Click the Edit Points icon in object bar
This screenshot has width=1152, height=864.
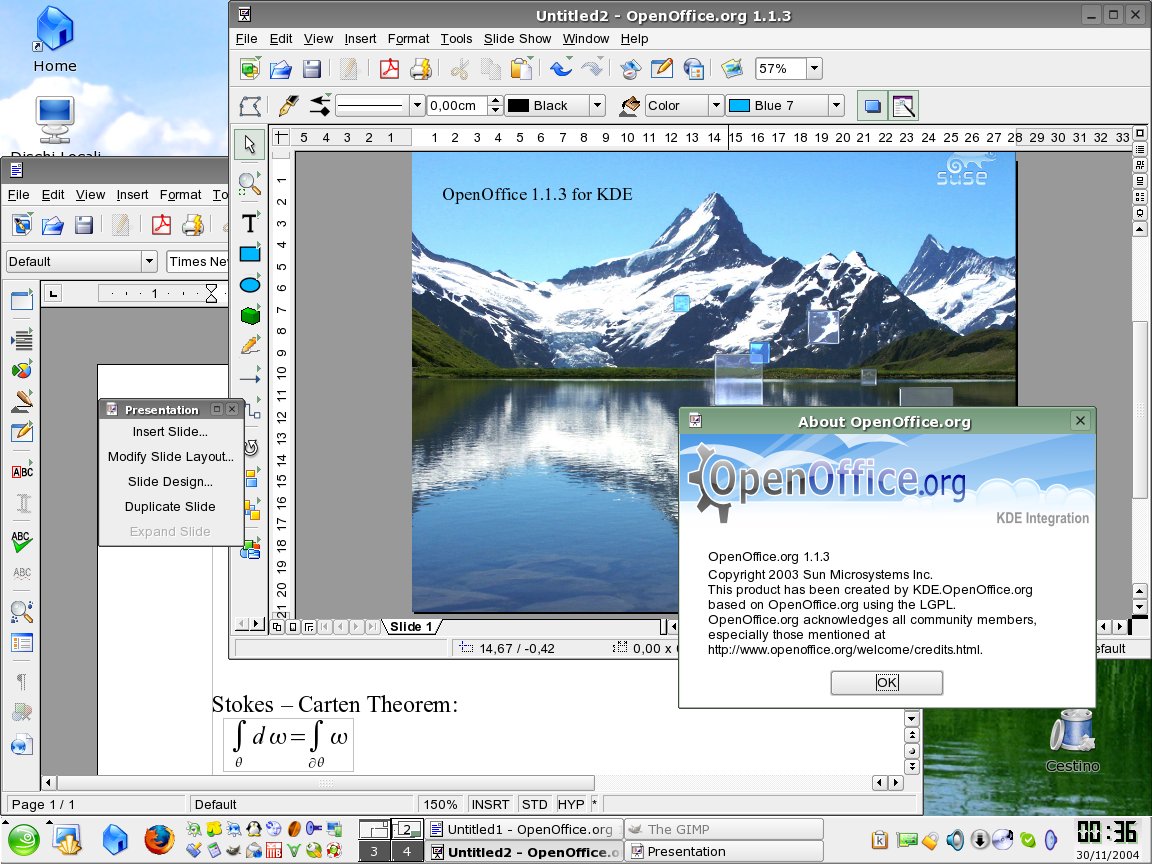point(250,106)
